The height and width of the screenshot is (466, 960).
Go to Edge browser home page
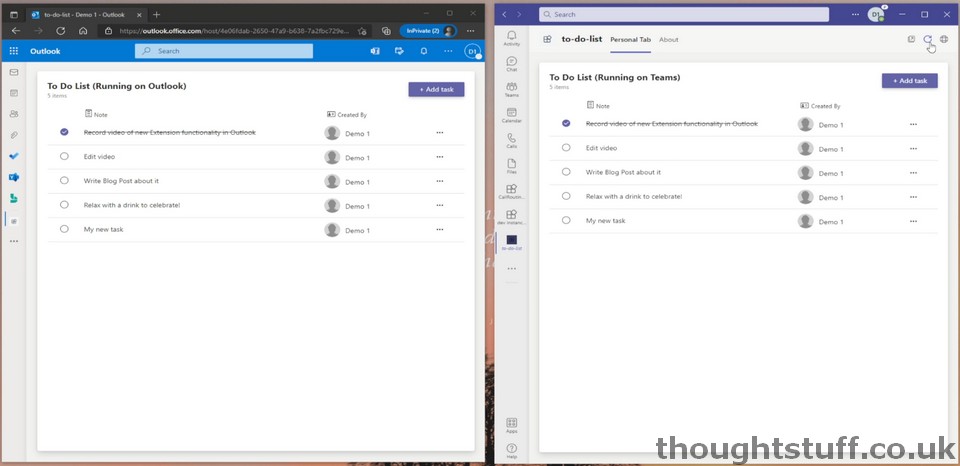click(x=83, y=31)
